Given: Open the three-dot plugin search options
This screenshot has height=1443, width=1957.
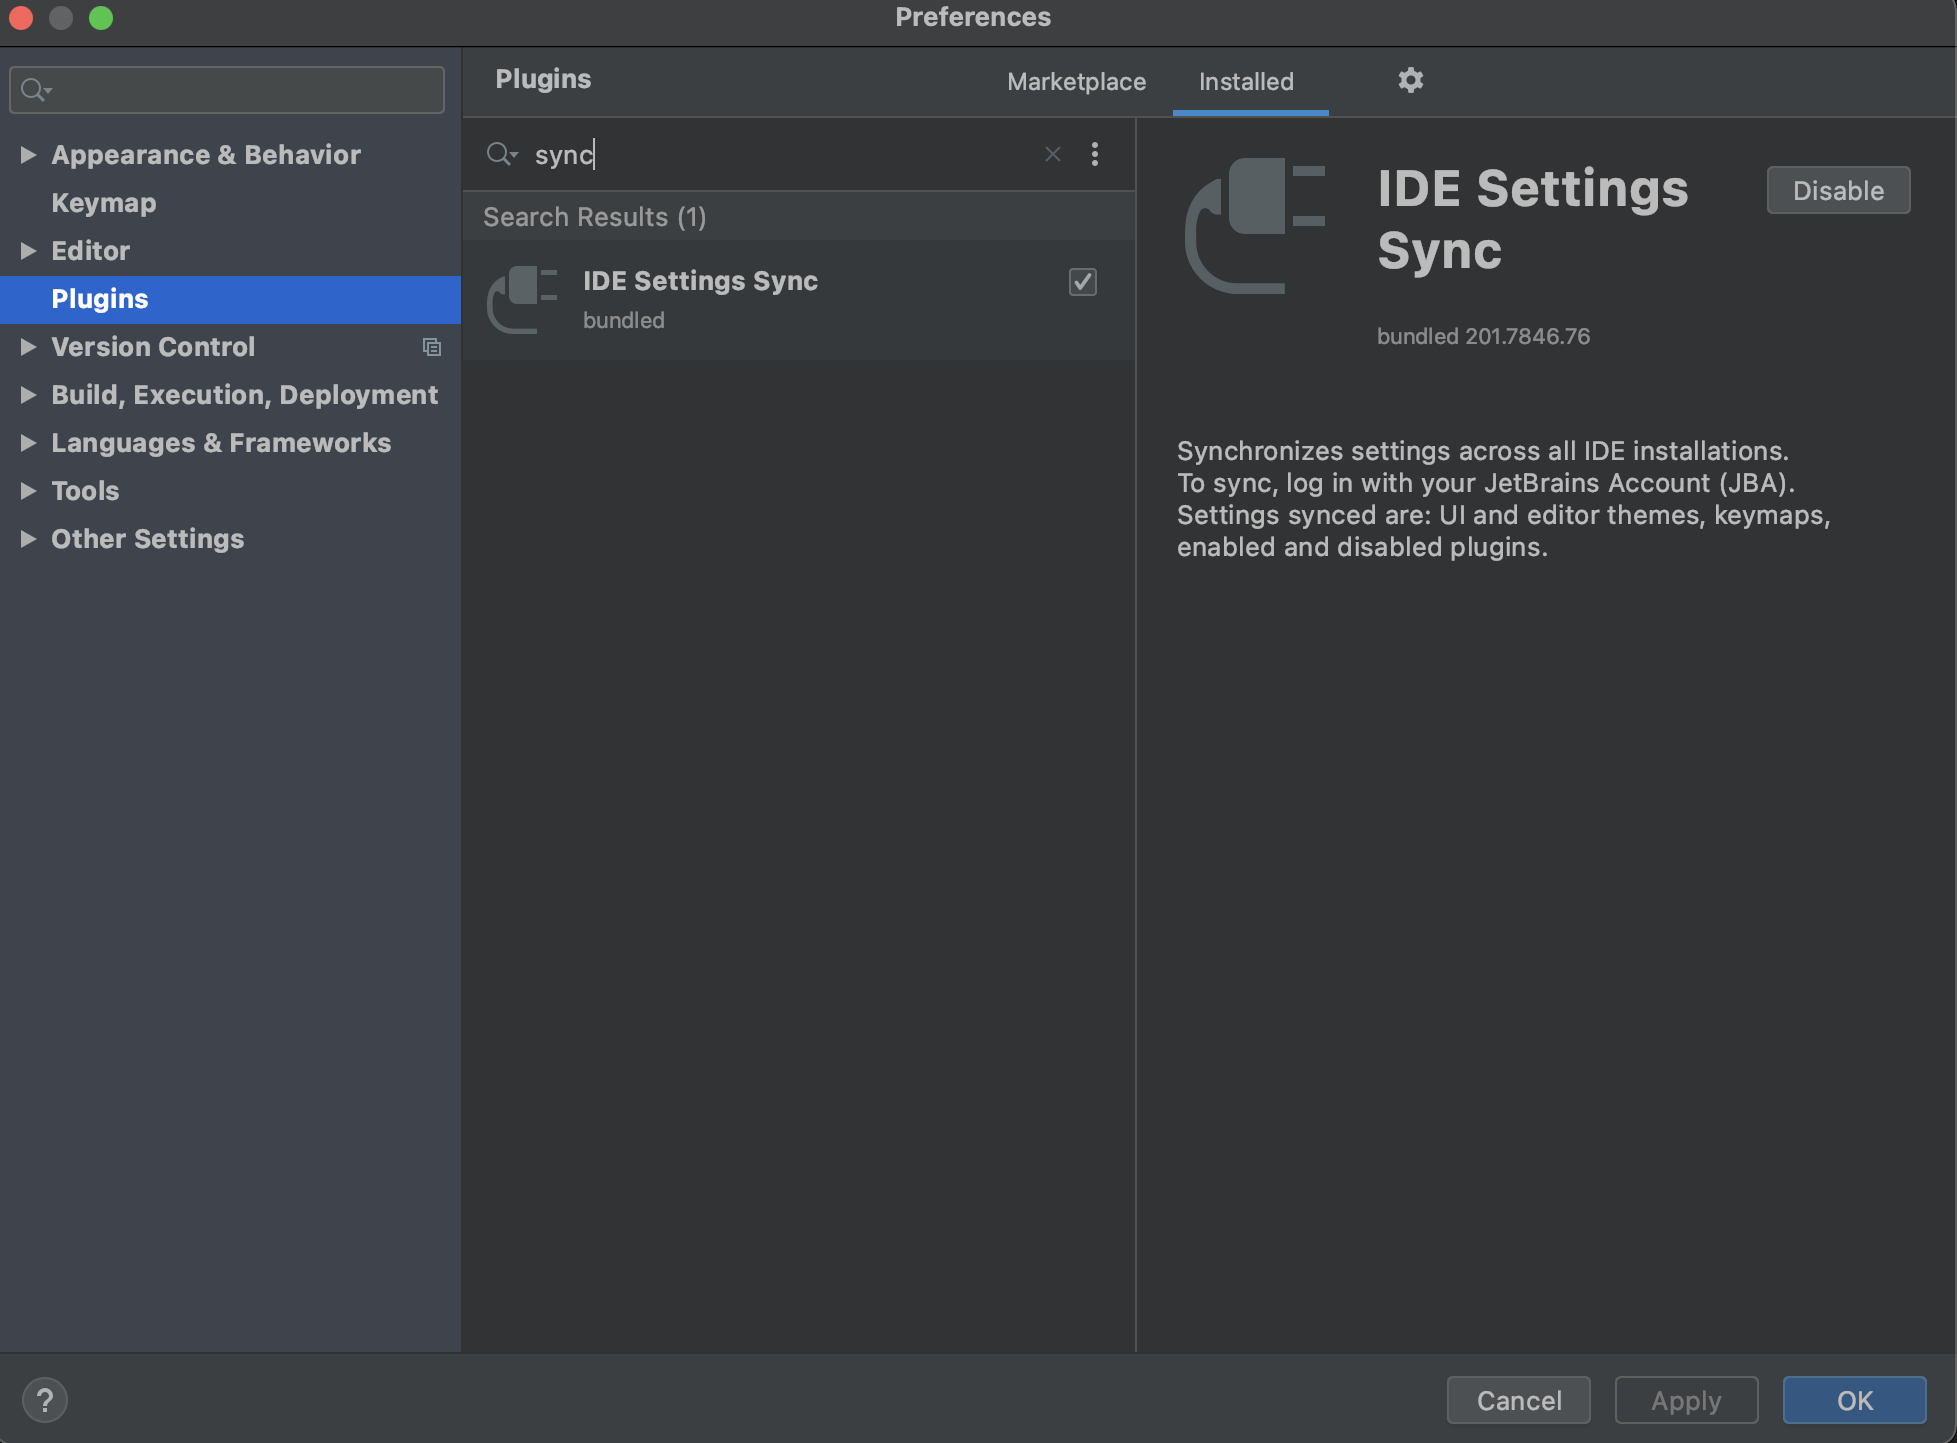Looking at the screenshot, I should tap(1095, 154).
